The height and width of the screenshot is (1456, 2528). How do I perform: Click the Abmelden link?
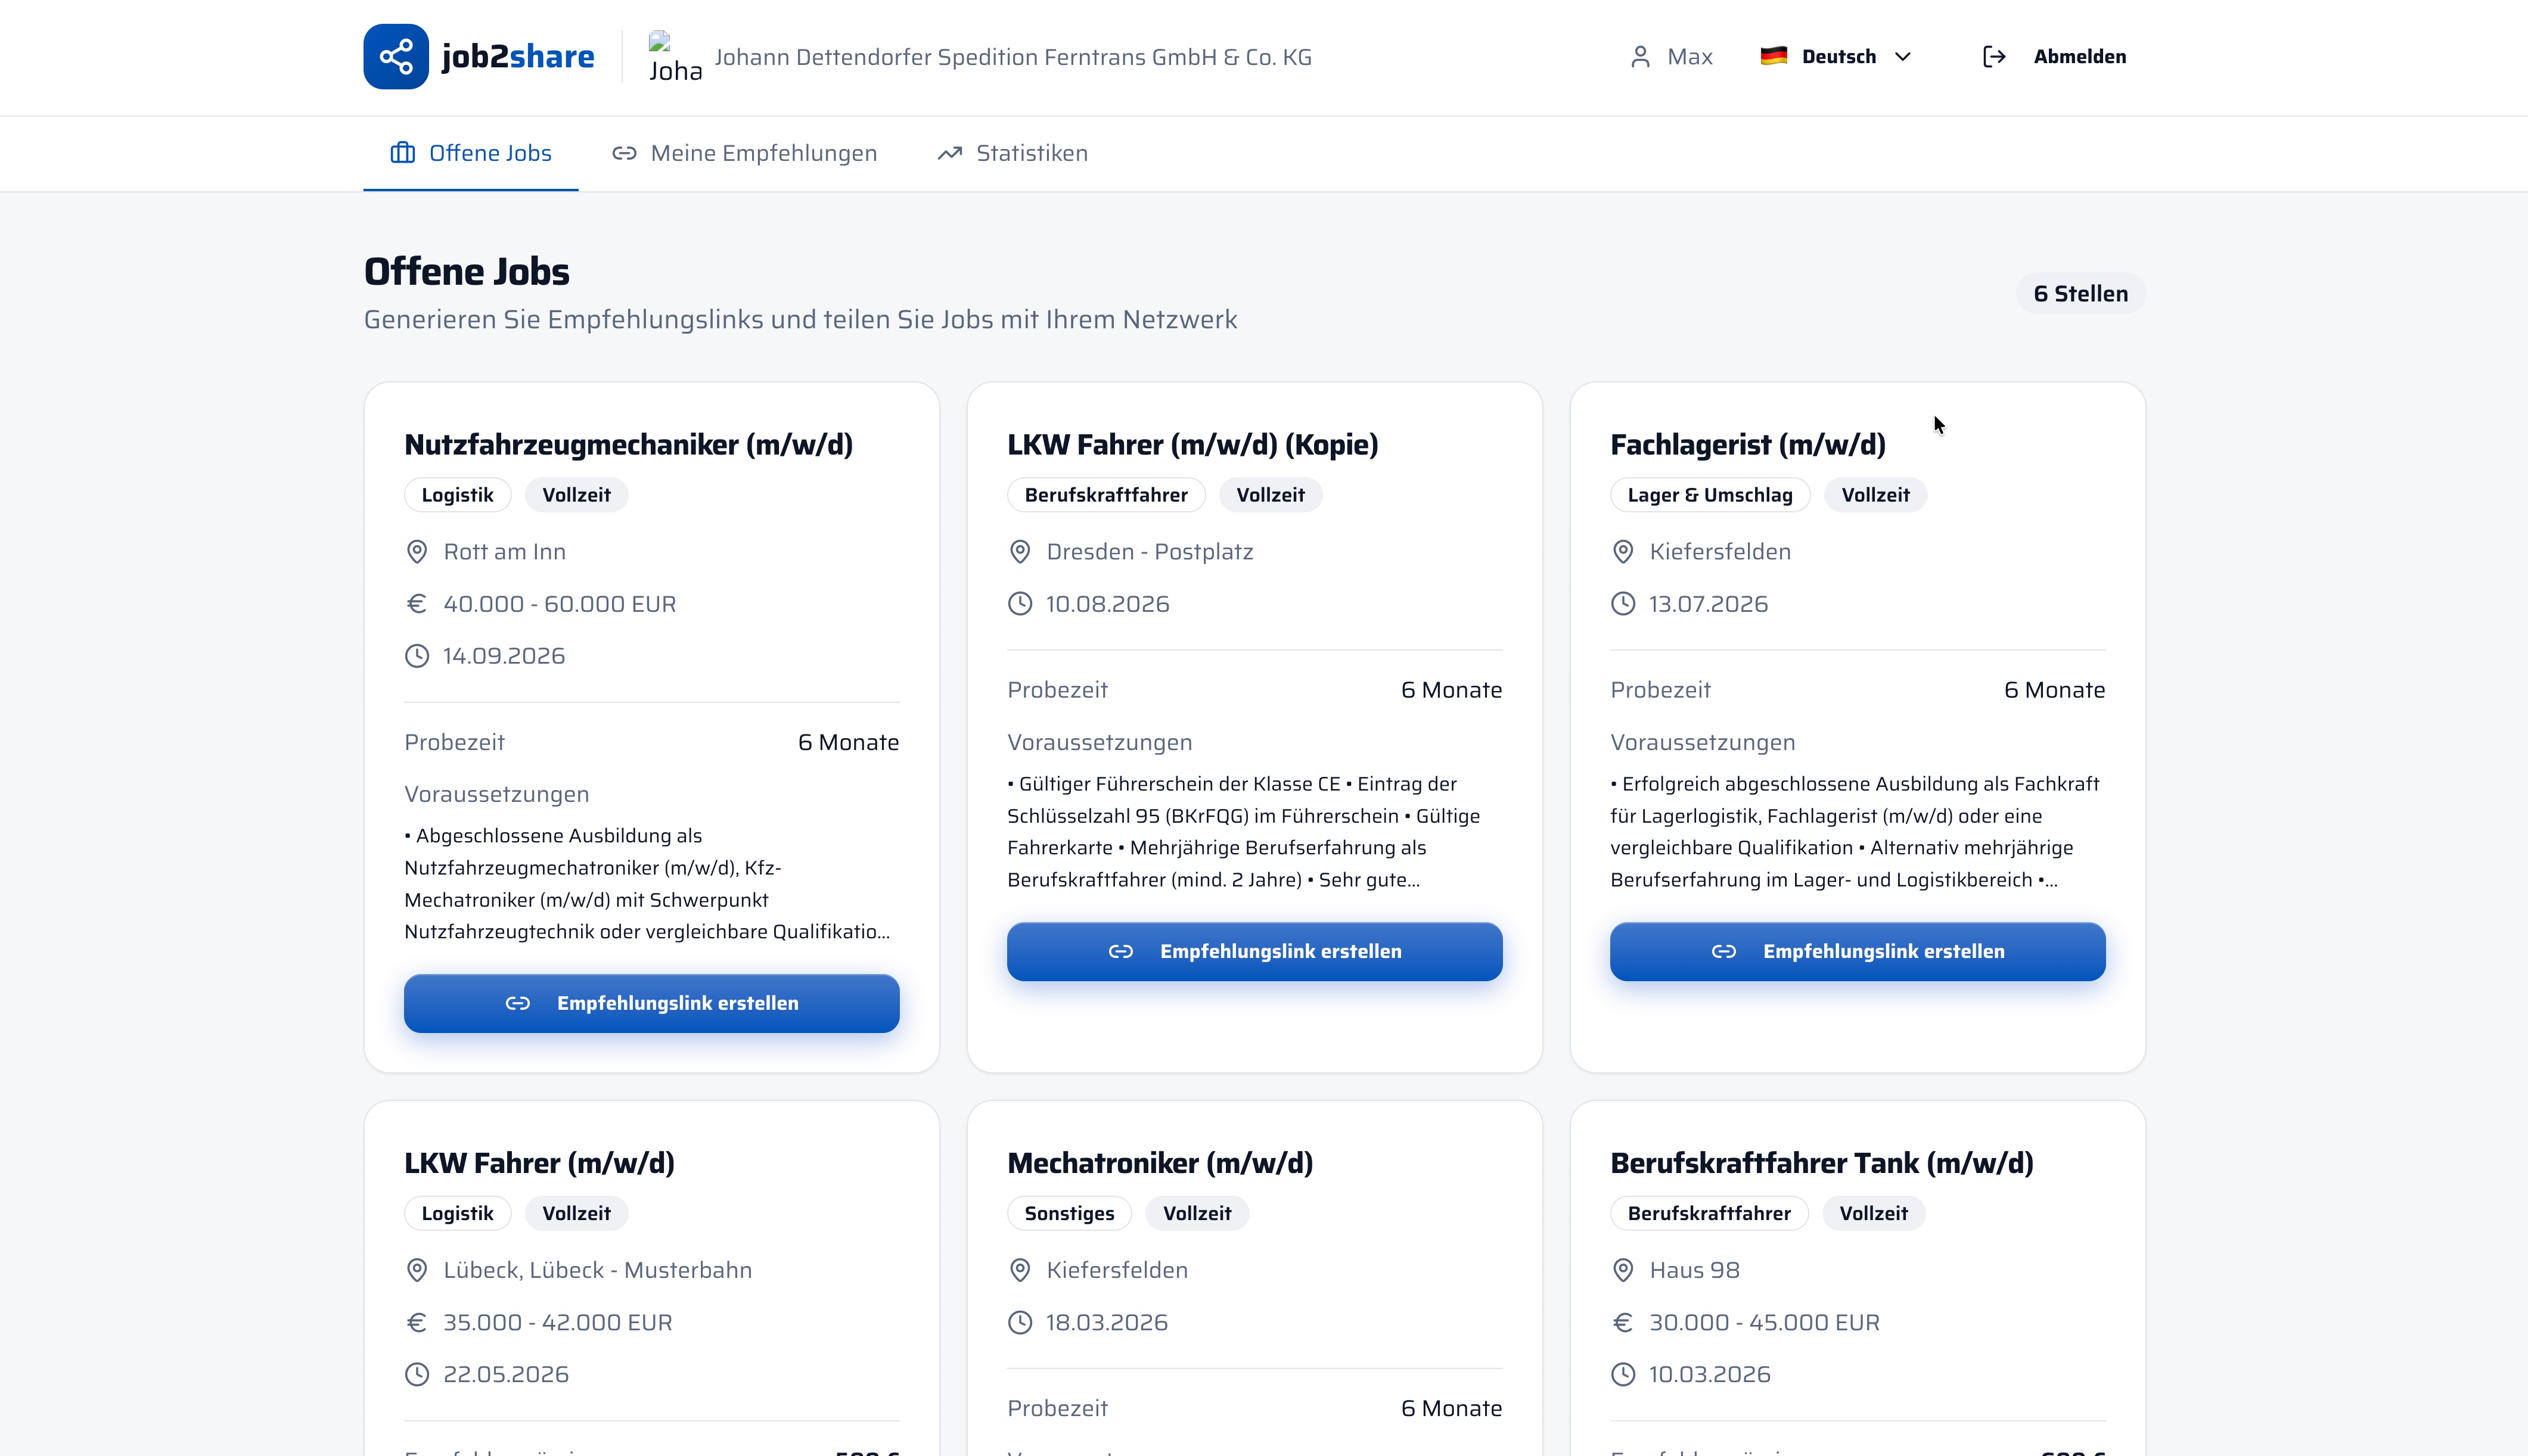pos(2080,57)
